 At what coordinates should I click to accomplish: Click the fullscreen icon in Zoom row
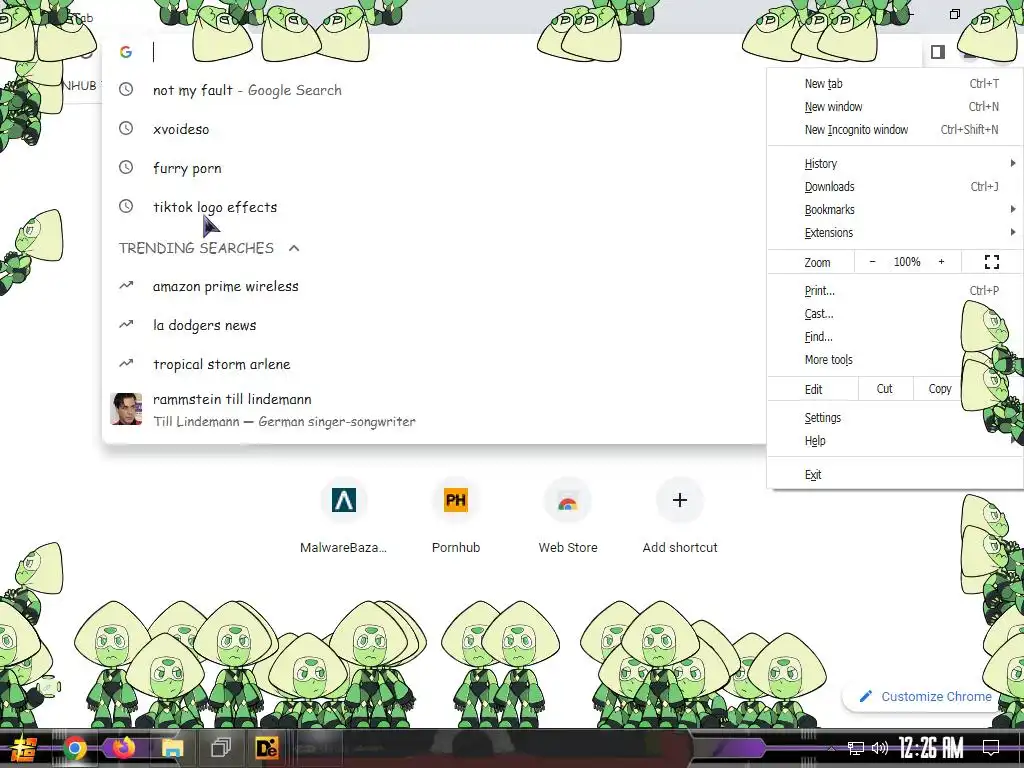click(x=991, y=262)
